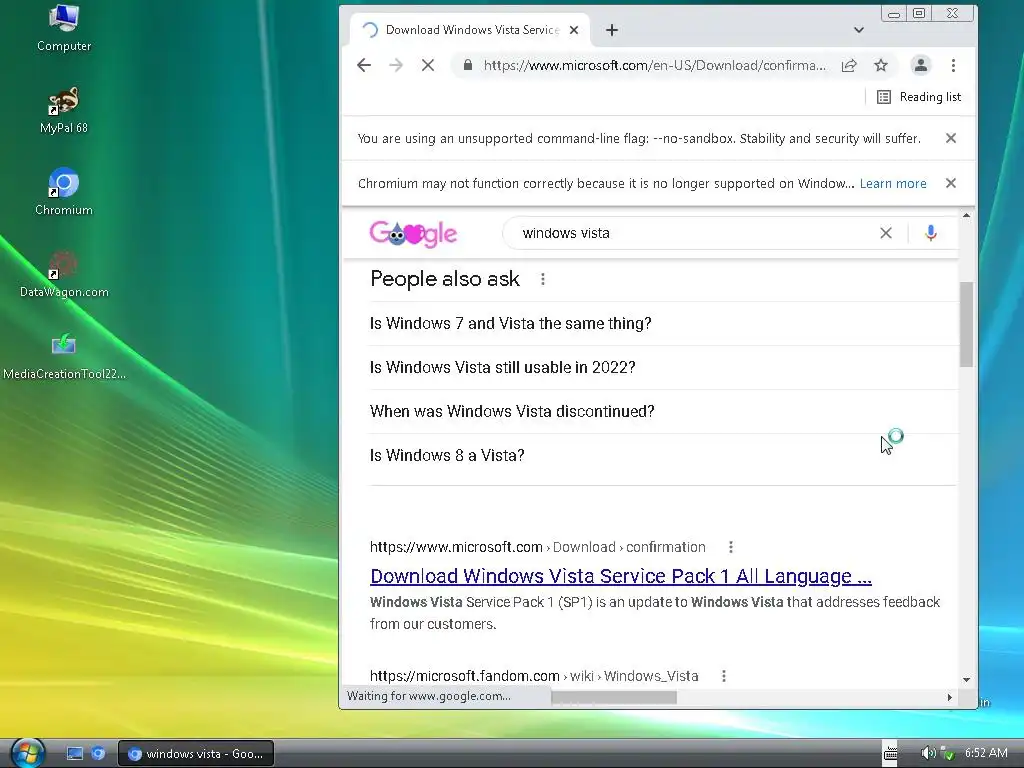Open the profile avatar menu
Viewport: 1024px width, 768px height.
(921, 65)
